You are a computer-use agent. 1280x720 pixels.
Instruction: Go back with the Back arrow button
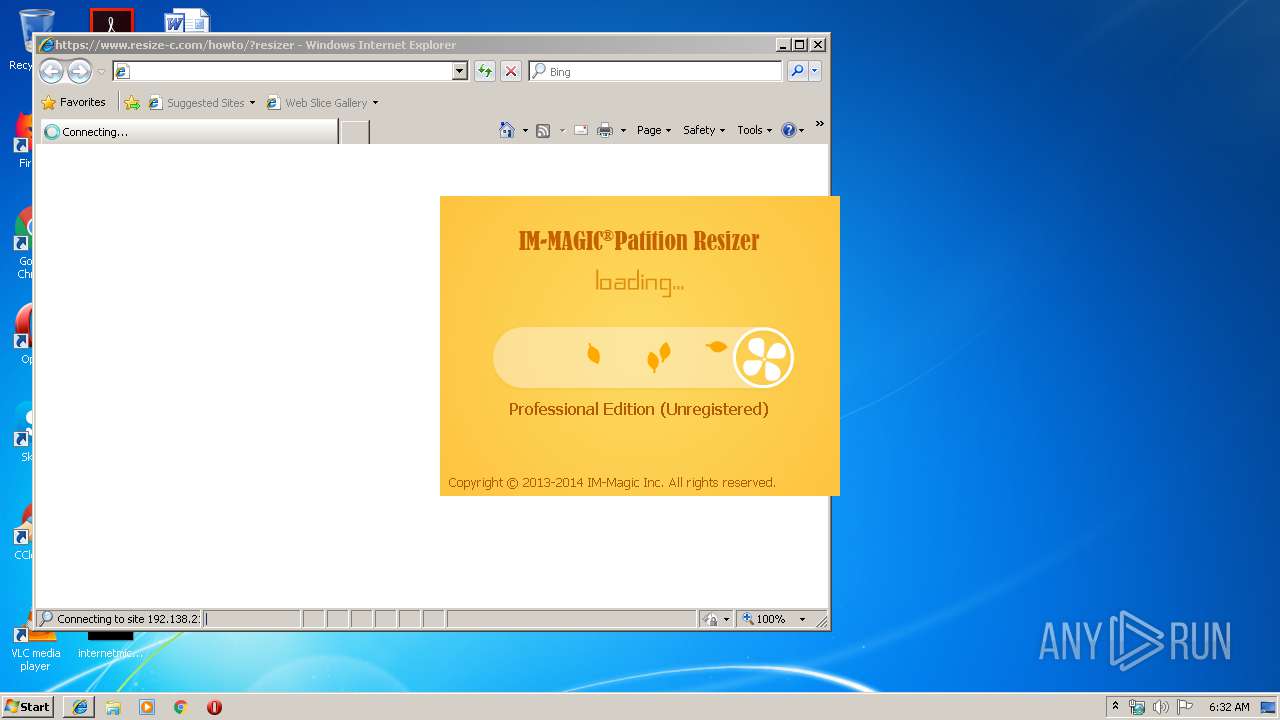tap(51, 71)
